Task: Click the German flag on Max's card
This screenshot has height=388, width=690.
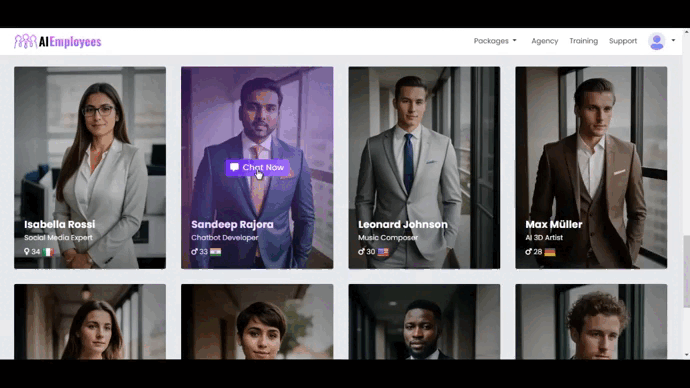Action: coord(550,252)
